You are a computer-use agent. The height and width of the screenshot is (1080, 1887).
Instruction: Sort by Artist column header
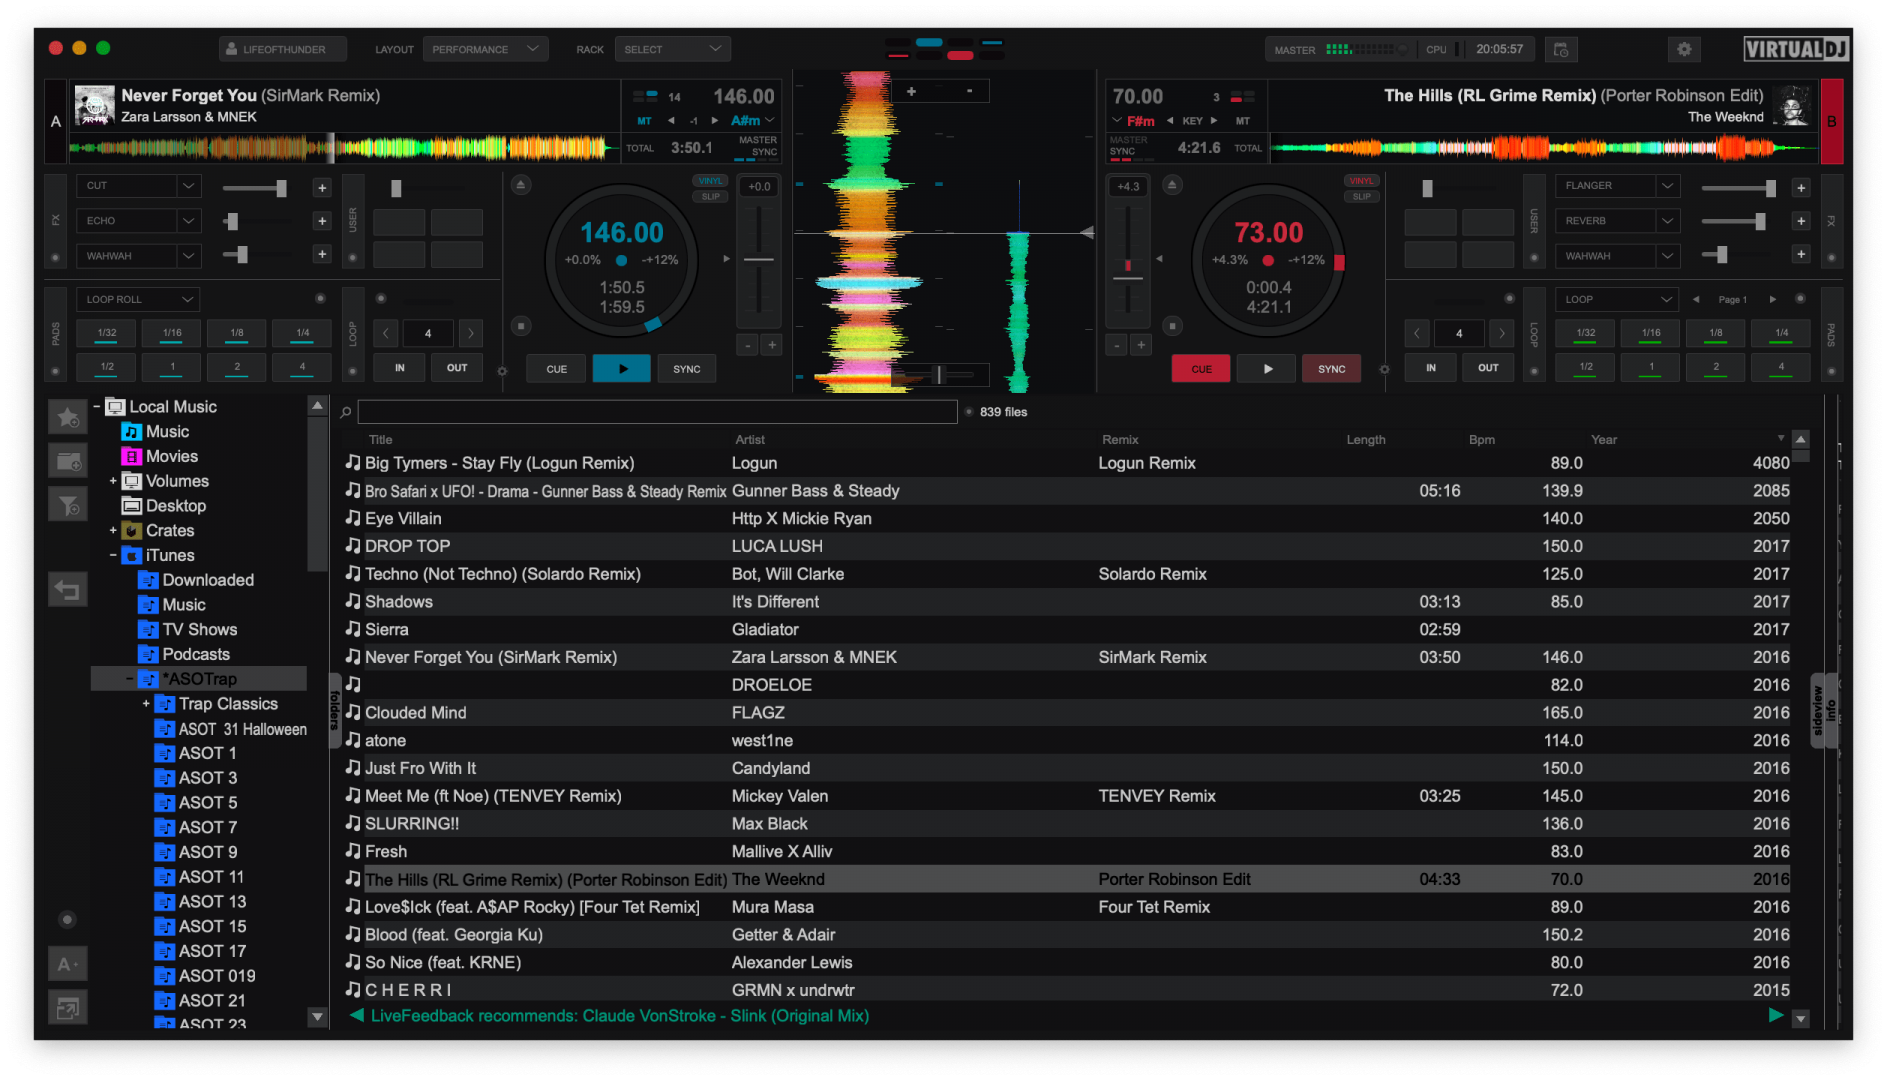point(750,440)
